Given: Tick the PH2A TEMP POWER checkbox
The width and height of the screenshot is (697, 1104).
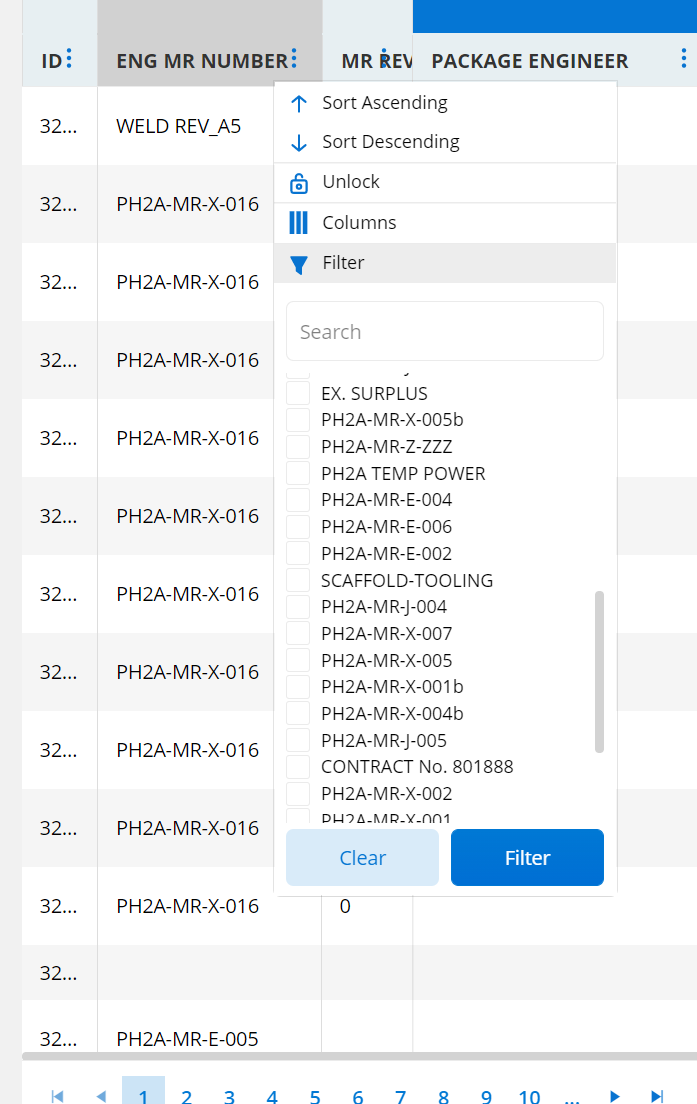Looking at the screenshot, I should [x=299, y=473].
